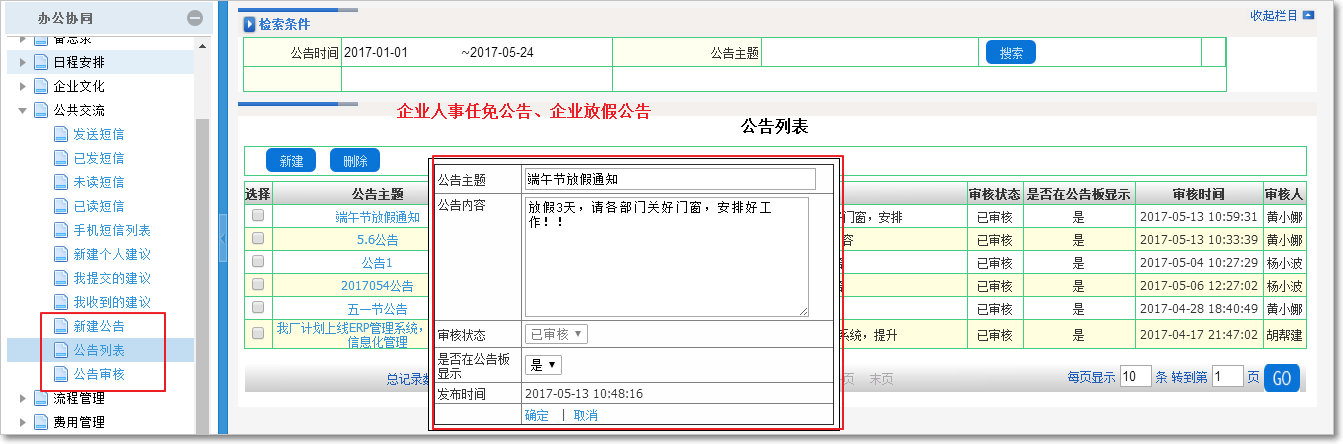The width and height of the screenshot is (1343, 444).
Task: Click the timestamp 2017-05-04 10:27:29
Action: pos(1198,262)
